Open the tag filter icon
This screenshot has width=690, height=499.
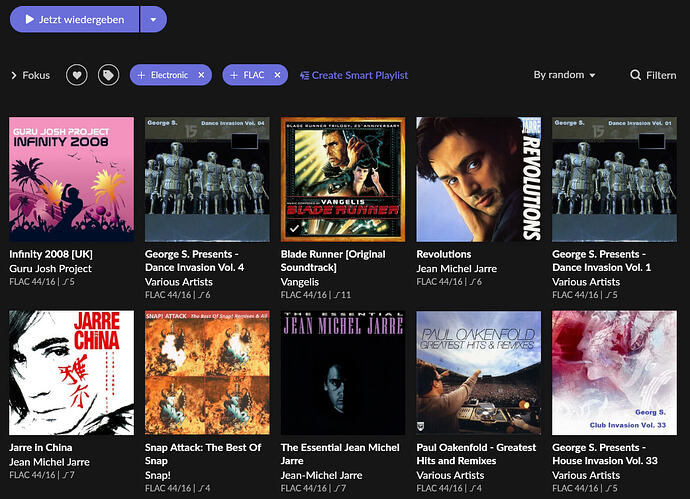(x=108, y=75)
